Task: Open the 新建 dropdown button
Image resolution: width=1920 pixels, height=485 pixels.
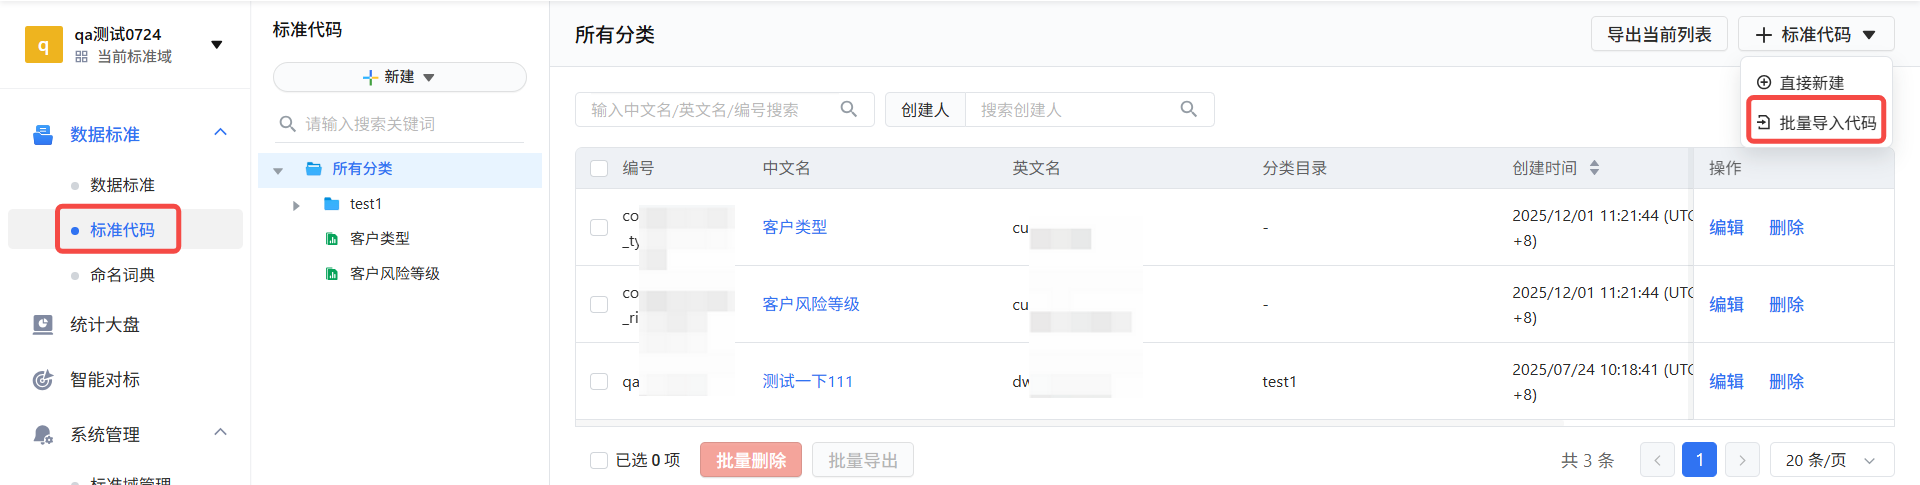Action: pyautogui.click(x=399, y=77)
